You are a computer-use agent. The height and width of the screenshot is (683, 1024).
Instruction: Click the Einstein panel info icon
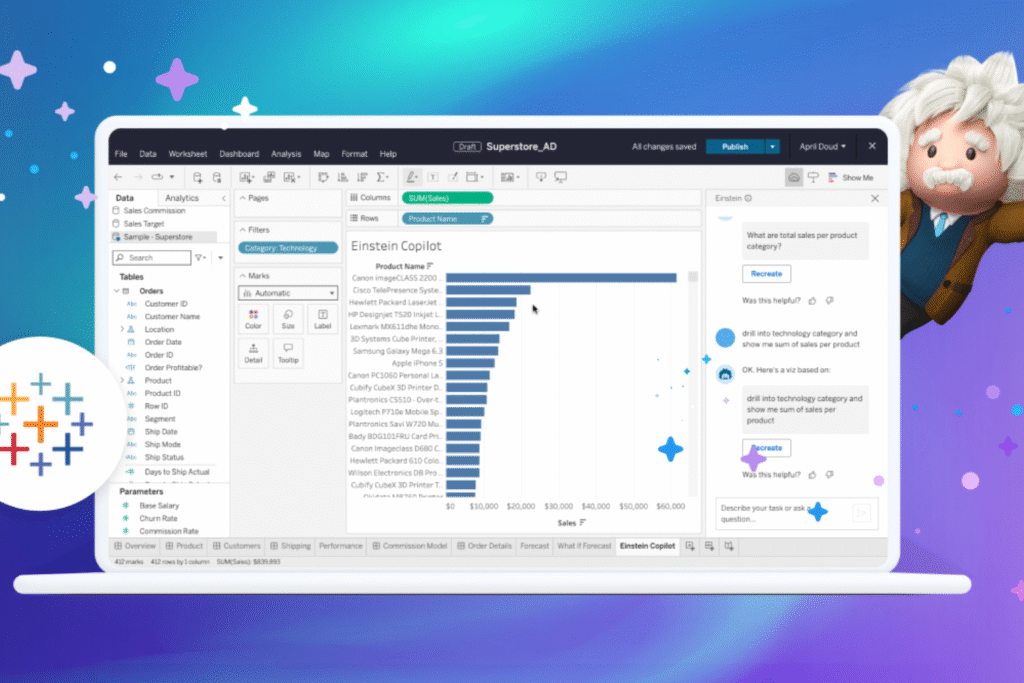coord(748,198)
